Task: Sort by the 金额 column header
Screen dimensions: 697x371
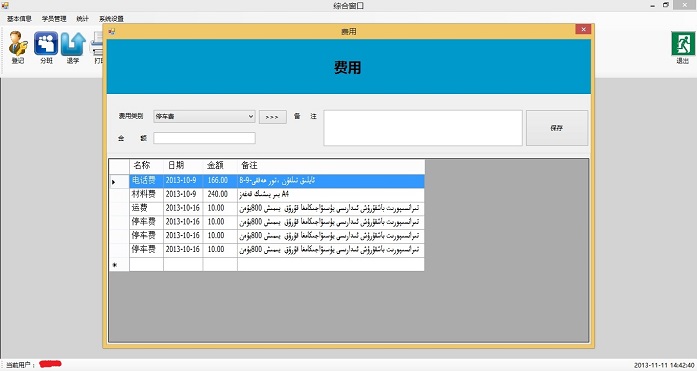Action: pyautogui.click(x=220, y=166)
